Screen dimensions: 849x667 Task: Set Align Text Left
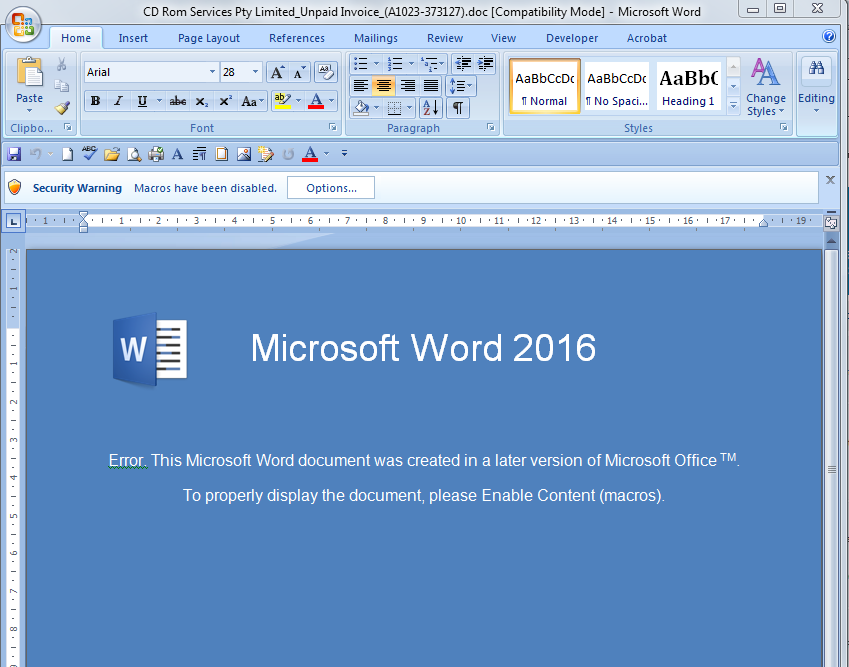coord(361,86)
